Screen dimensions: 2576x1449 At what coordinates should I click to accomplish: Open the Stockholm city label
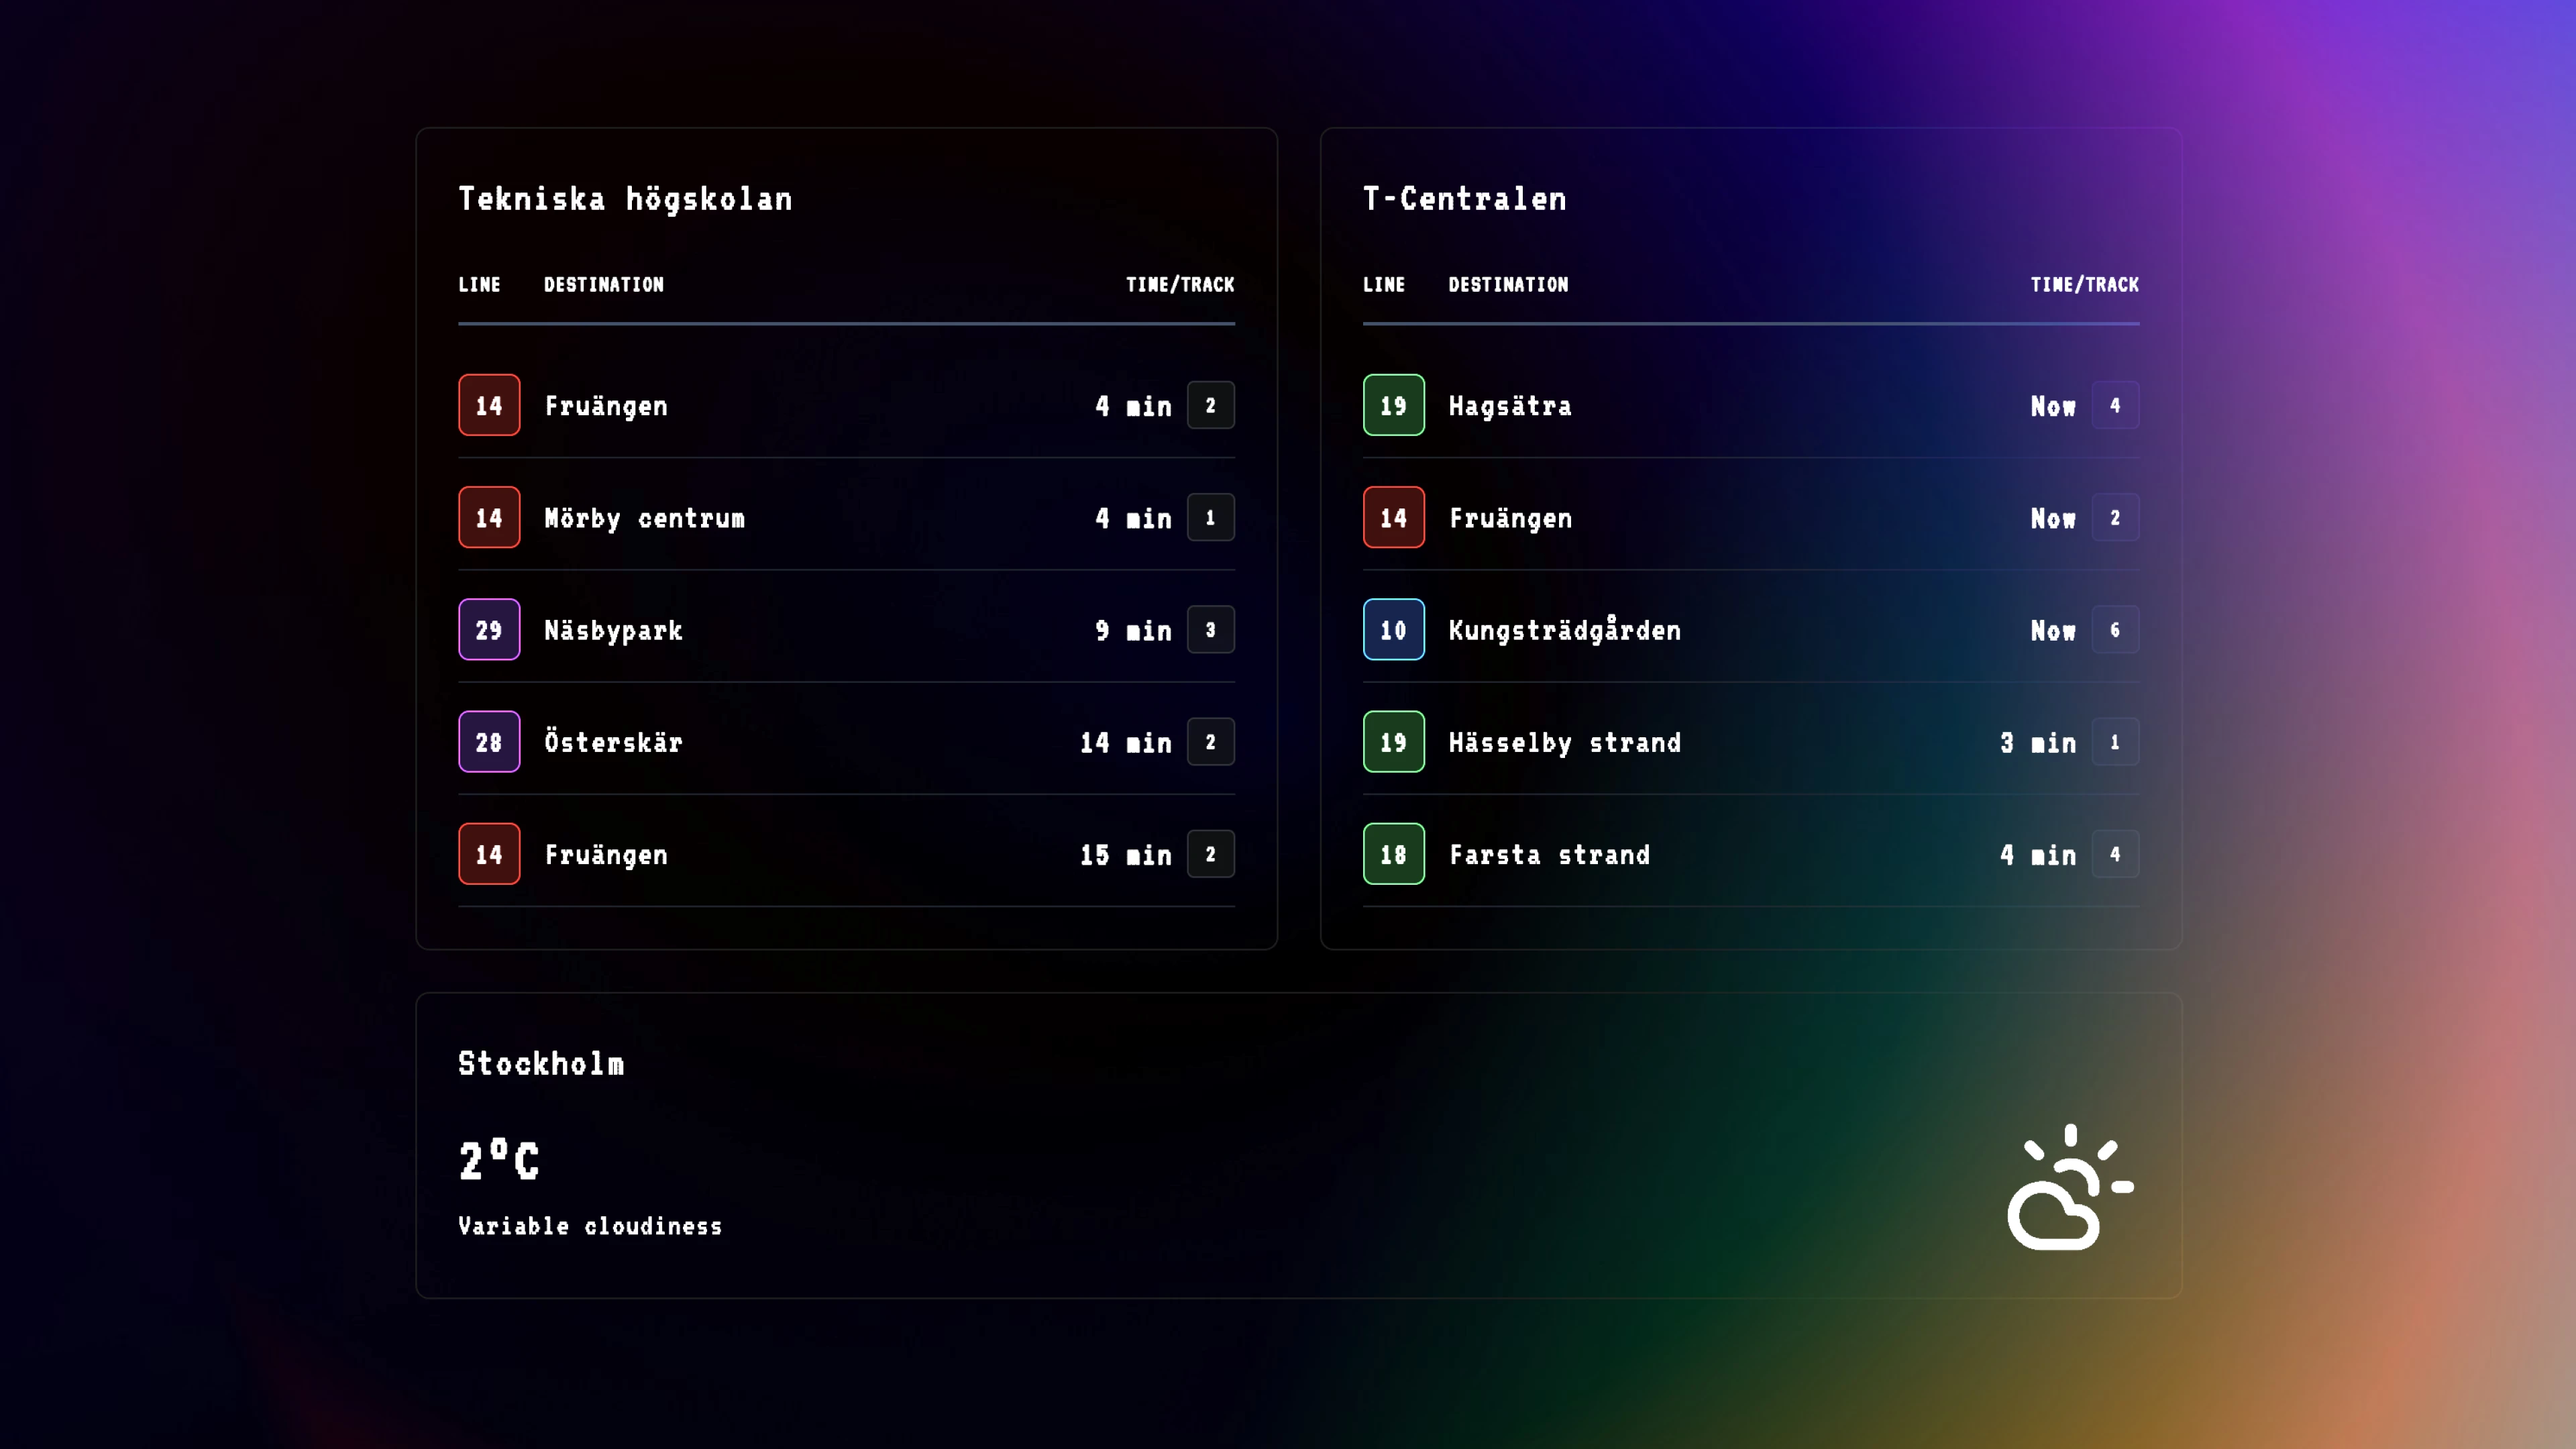pyautogui.click(x=541, y=1063)
